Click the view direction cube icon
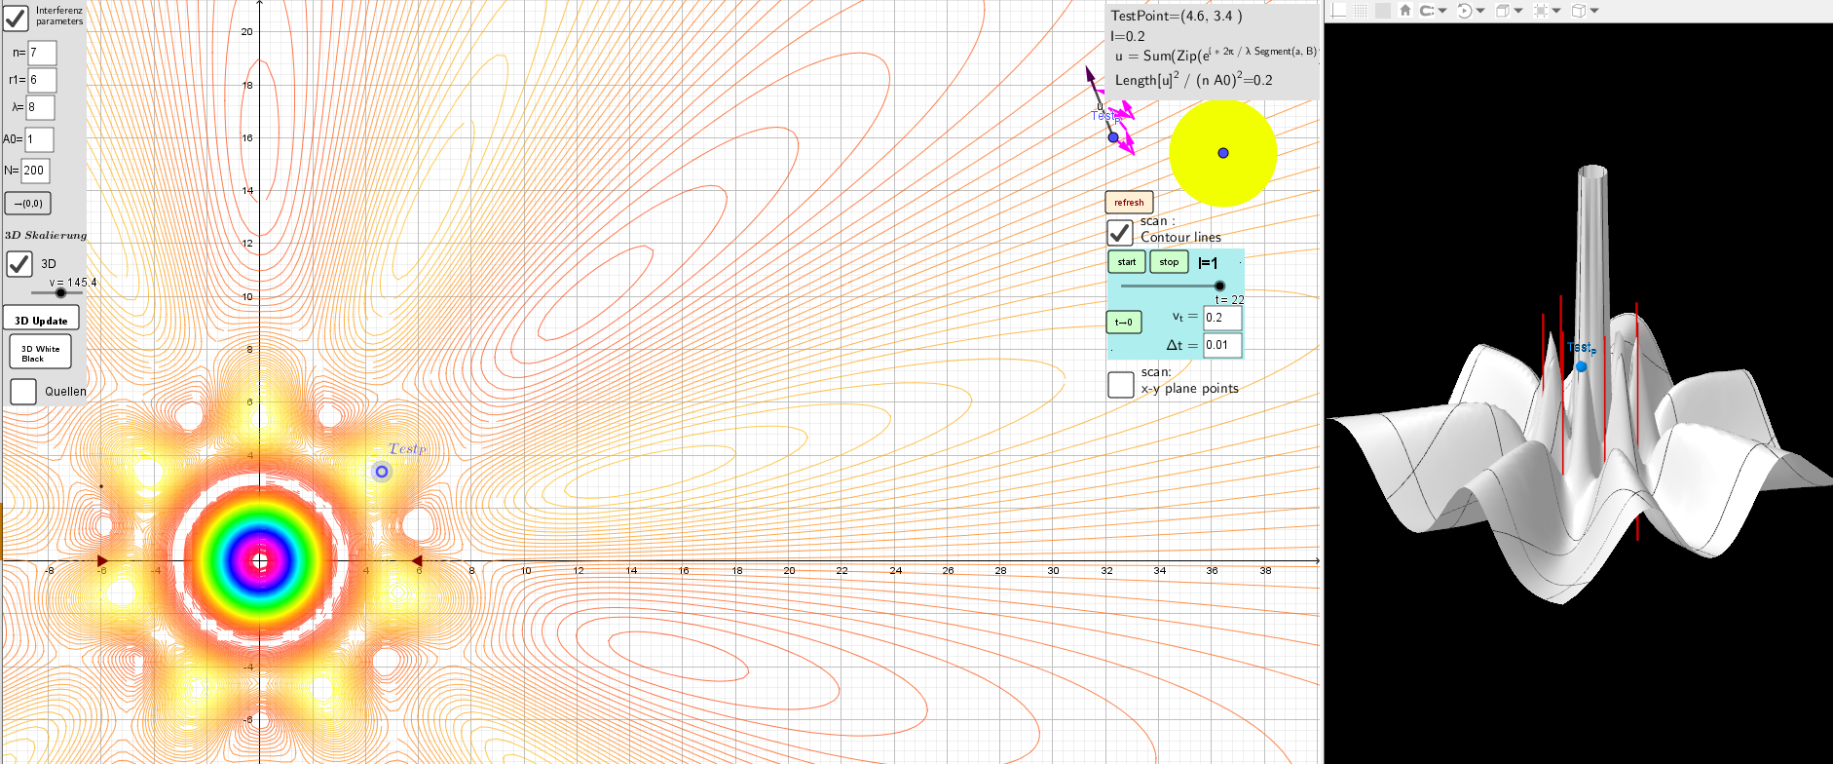Screen dimensions: 1833x764 pos(1502,10)
